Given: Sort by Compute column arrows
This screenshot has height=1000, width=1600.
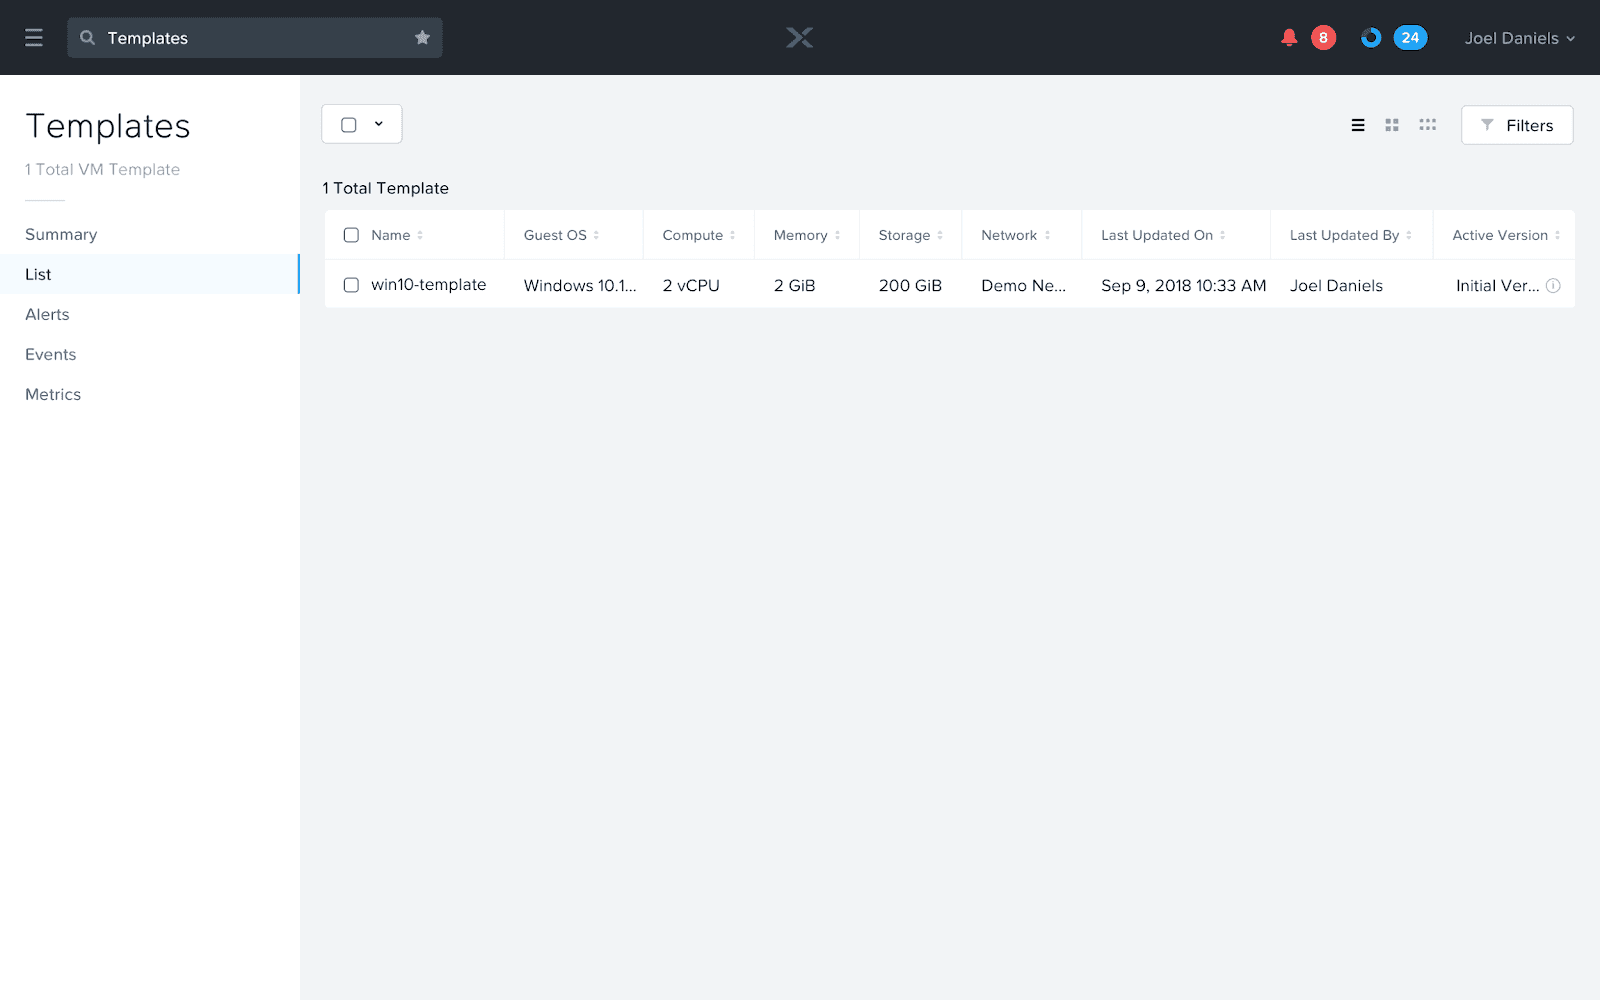Looking at the screenshot, I should (x=732, y=236).
